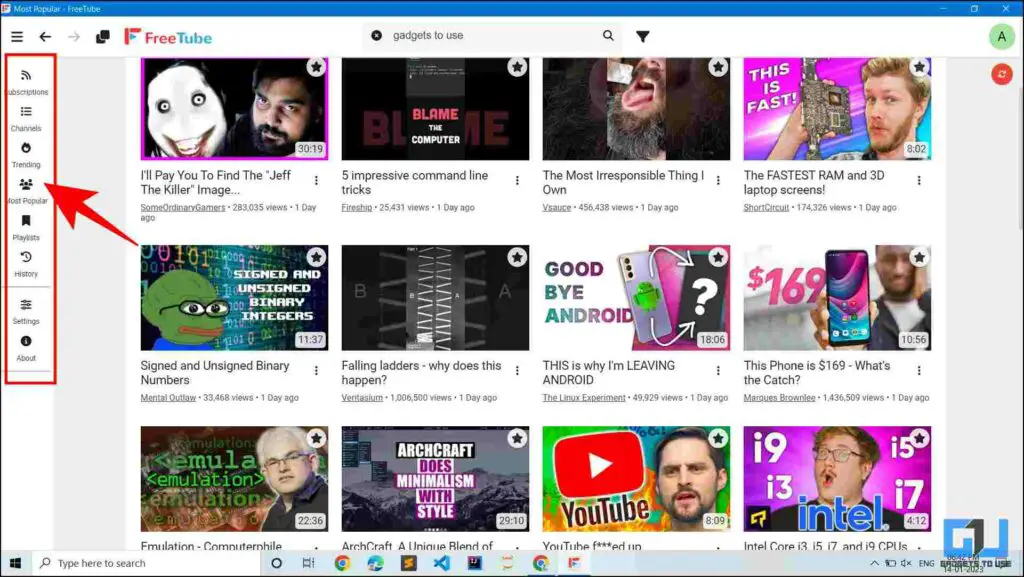Play the "Good Bye Android" thumbnail

point(636,298)
